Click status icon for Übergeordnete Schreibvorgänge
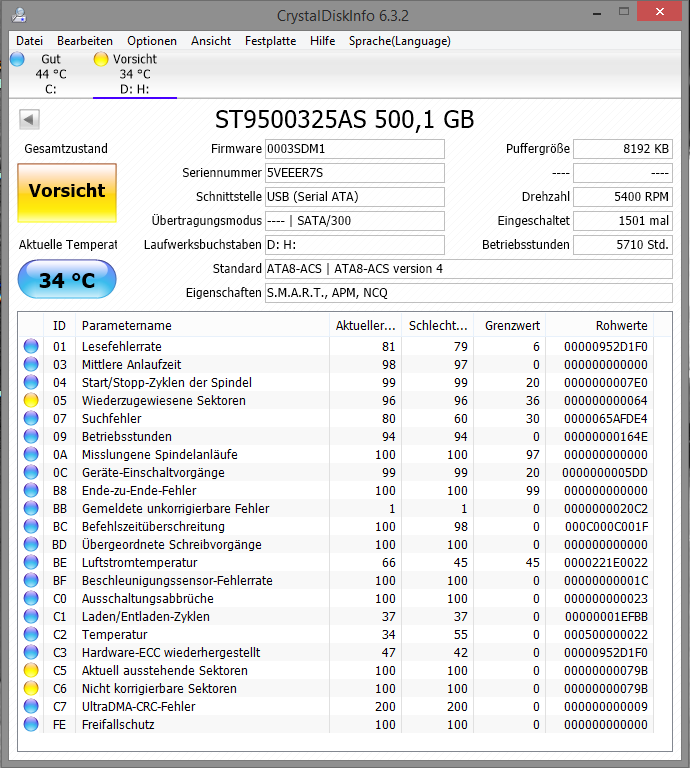Viewport: 690px width, 768px height. coord(31,545)
